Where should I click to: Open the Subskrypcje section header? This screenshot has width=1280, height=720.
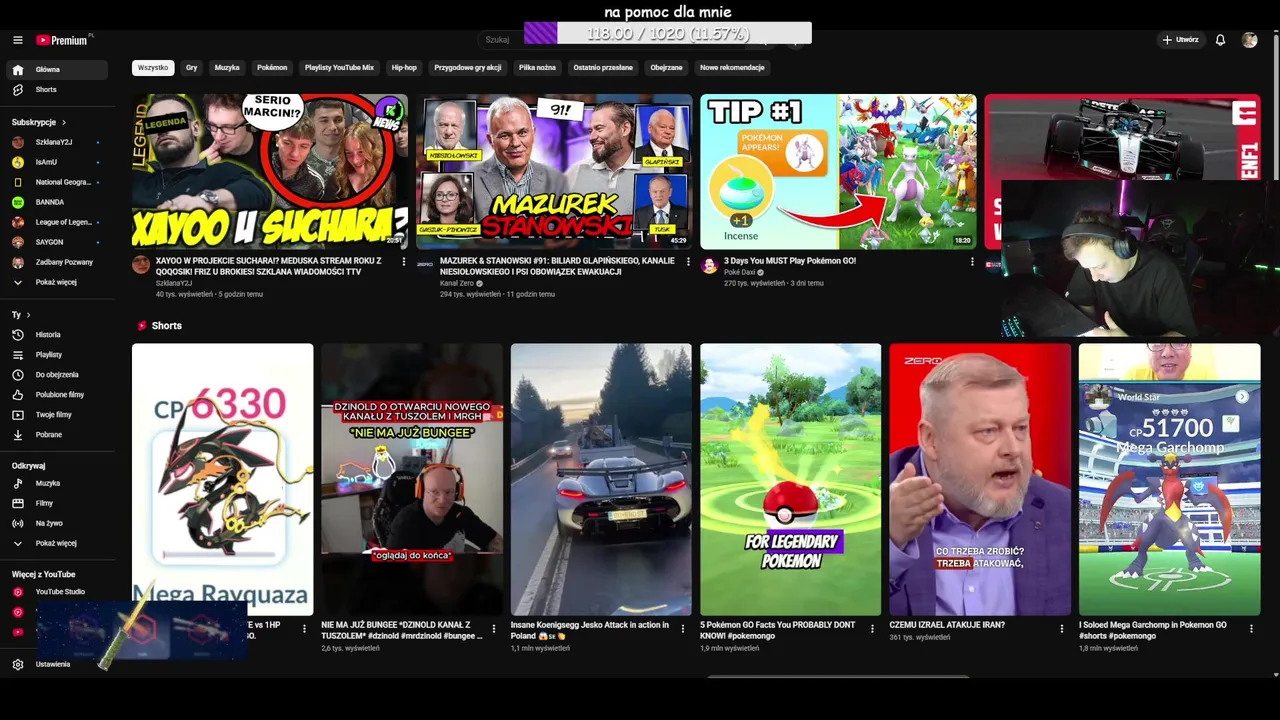[x=39, y=122]
